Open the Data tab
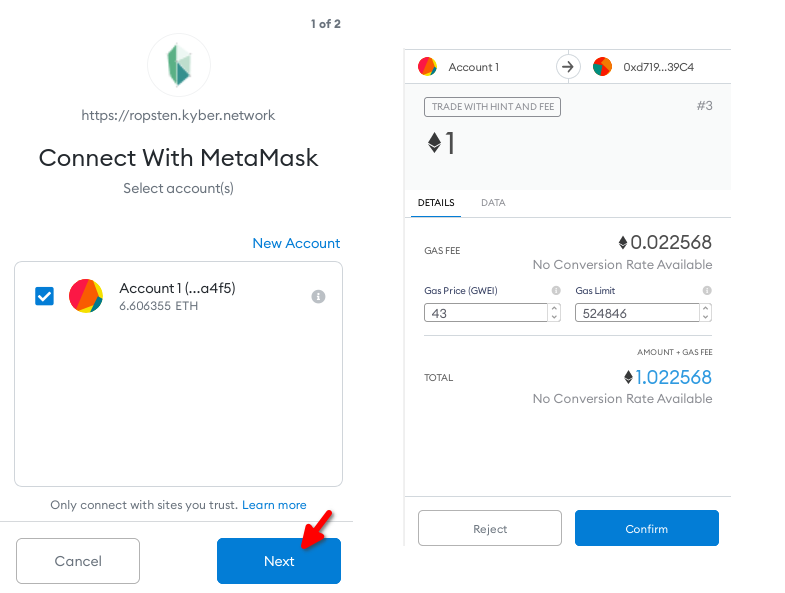Viewport: 785px width, 593px height. pos(493,203)
